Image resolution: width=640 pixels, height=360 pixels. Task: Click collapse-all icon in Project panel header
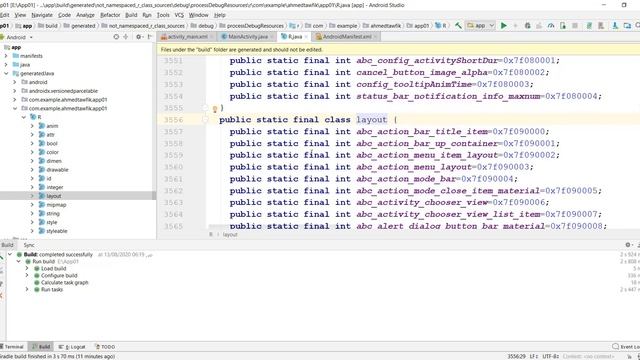pos(126,37)
